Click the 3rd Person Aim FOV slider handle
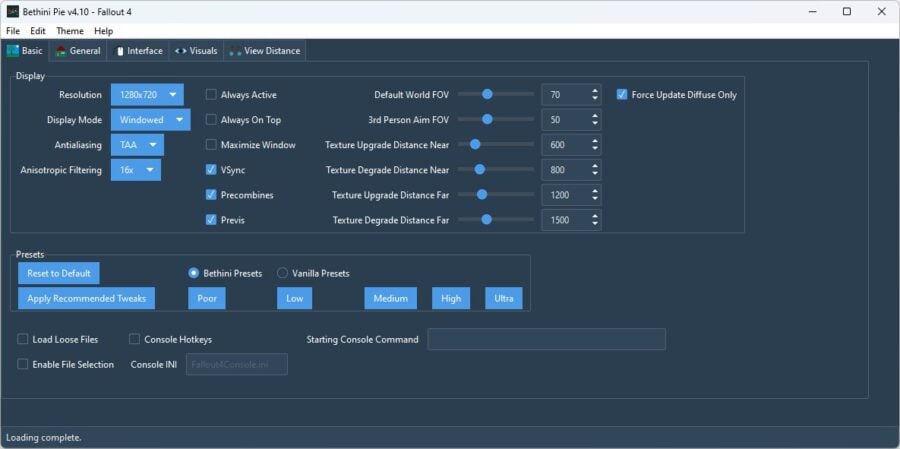This screenshot has width=900, height=449. tap(487, 119)
